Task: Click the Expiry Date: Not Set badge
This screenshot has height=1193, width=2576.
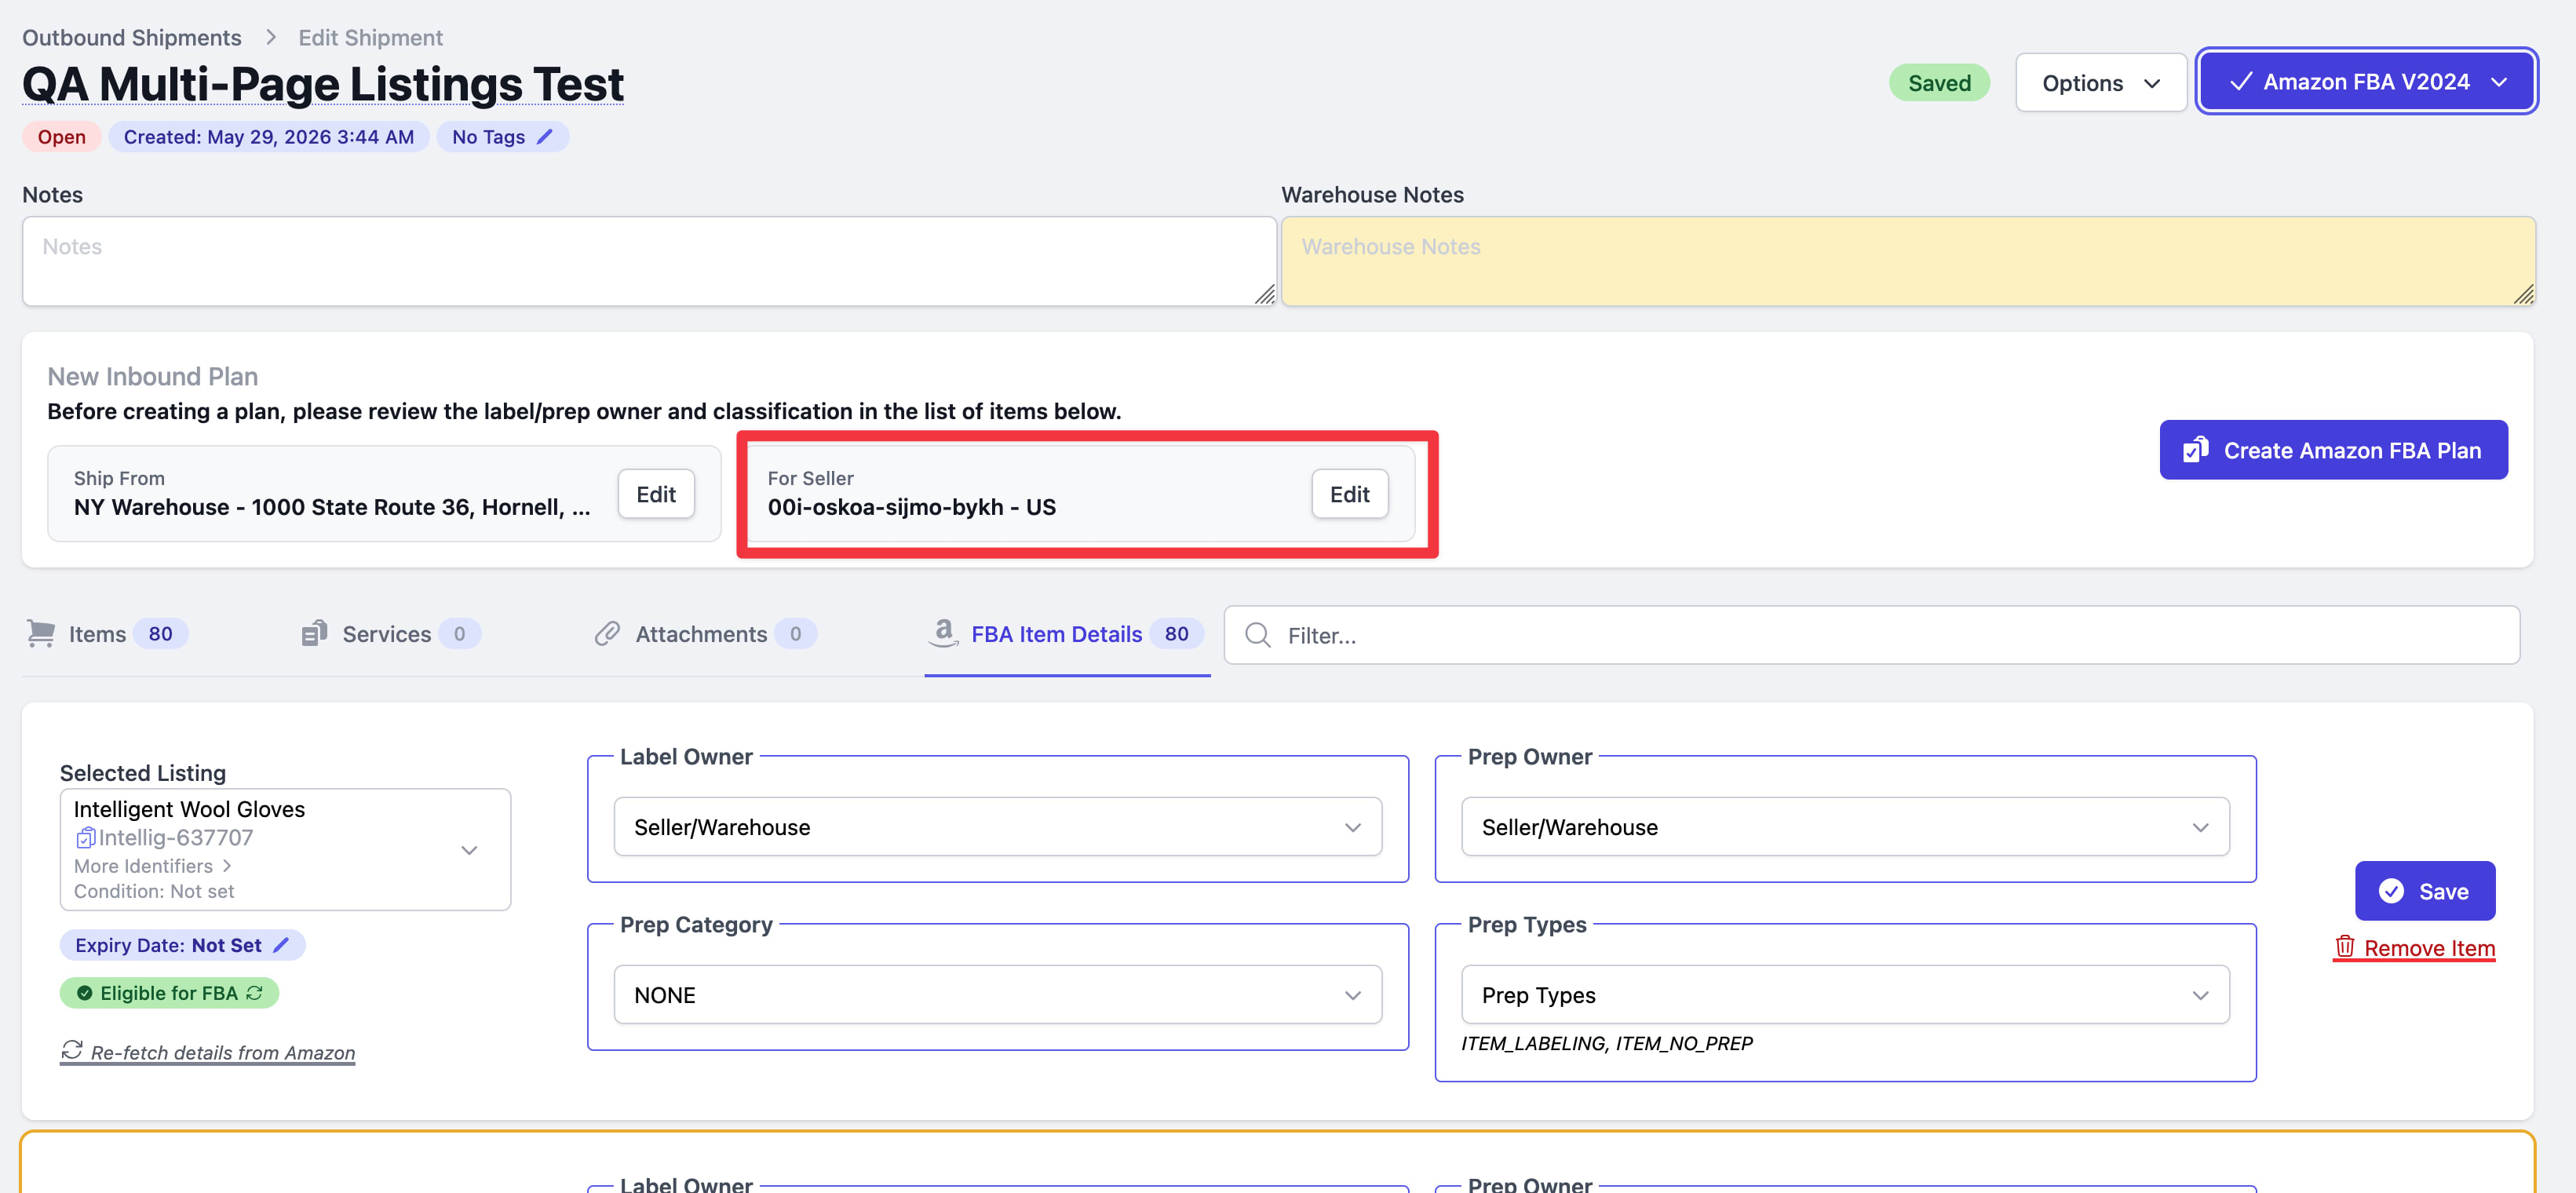Action: [182, 945]
